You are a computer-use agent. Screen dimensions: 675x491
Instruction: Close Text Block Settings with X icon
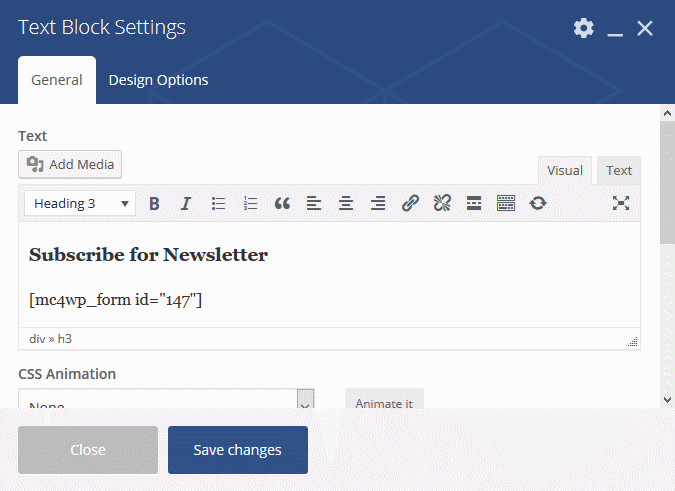pyautogui.click(x=645, y=28)
